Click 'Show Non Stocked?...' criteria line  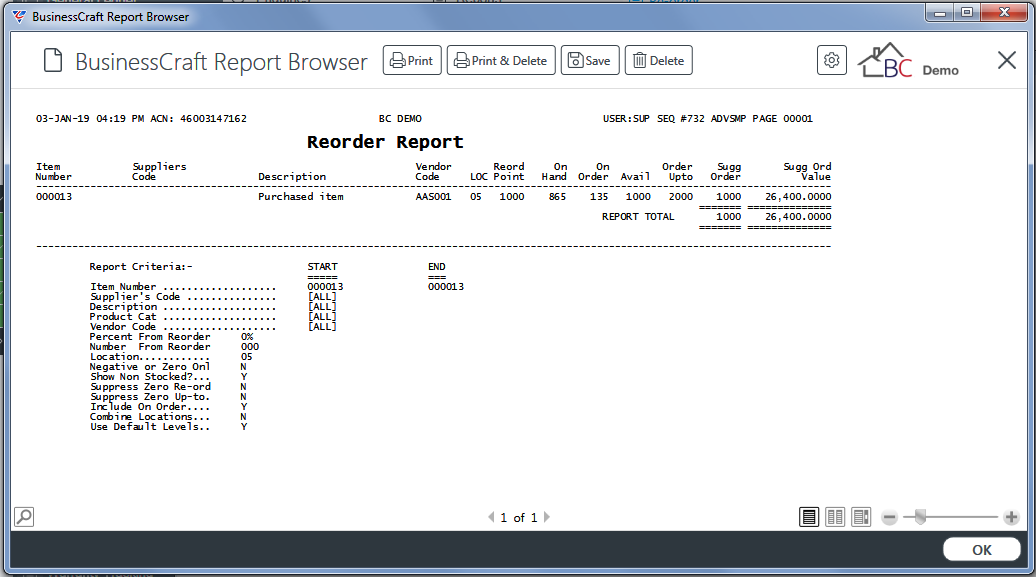click(x=168, y=377)
